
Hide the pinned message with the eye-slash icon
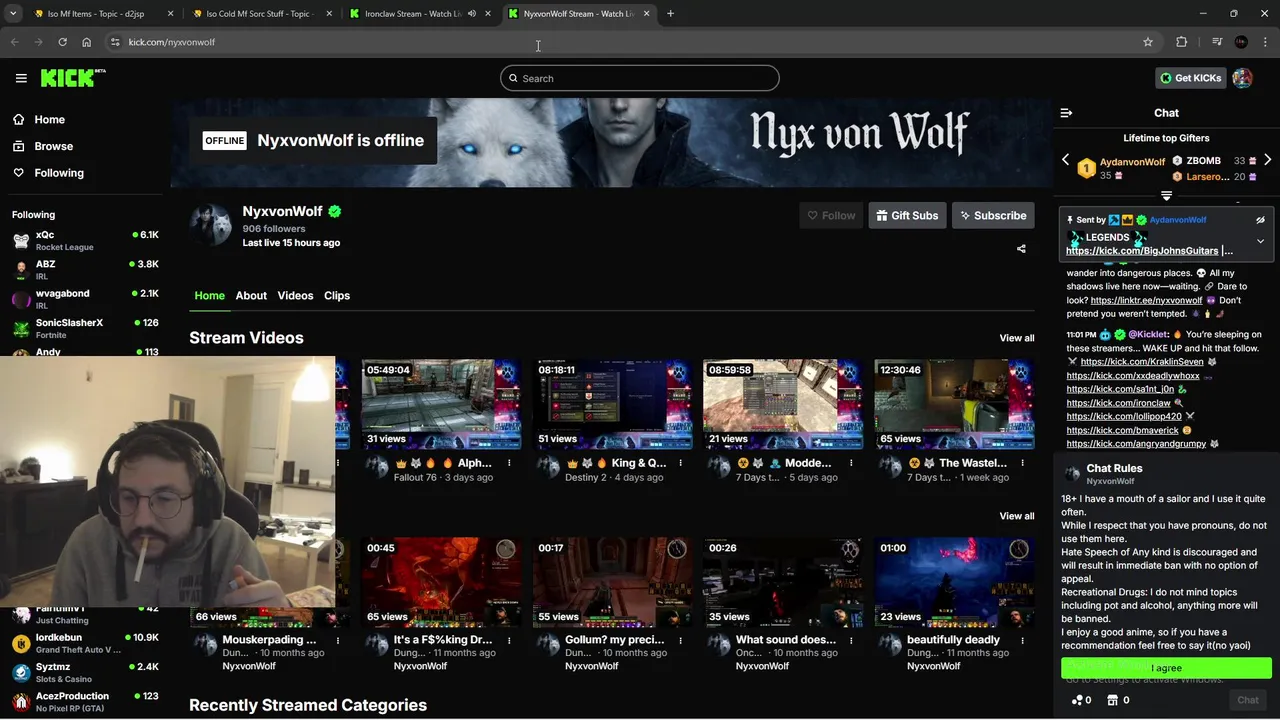pos(1260,220)
